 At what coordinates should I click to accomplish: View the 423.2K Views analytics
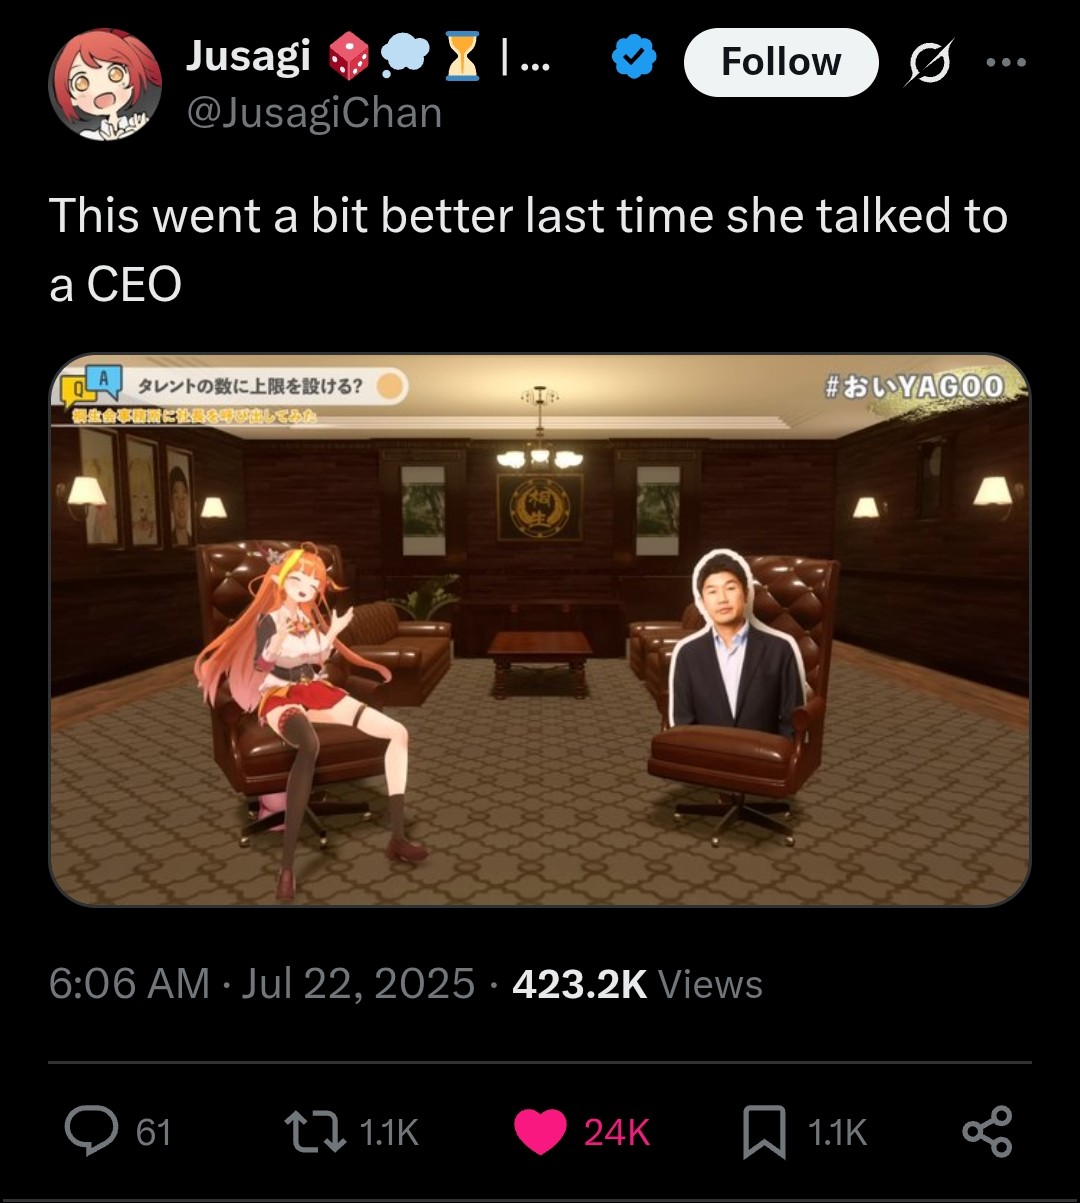pos(637,984)
